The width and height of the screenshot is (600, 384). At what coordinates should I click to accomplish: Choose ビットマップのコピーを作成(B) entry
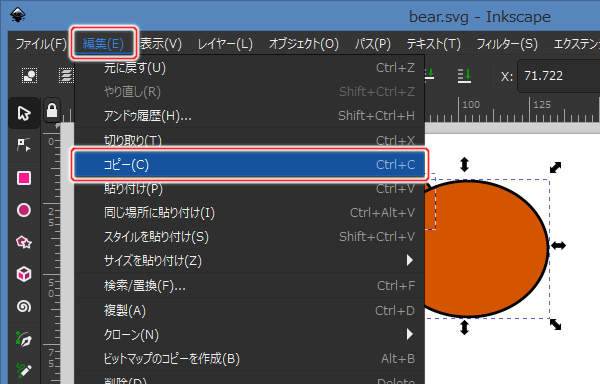point(249,359)
